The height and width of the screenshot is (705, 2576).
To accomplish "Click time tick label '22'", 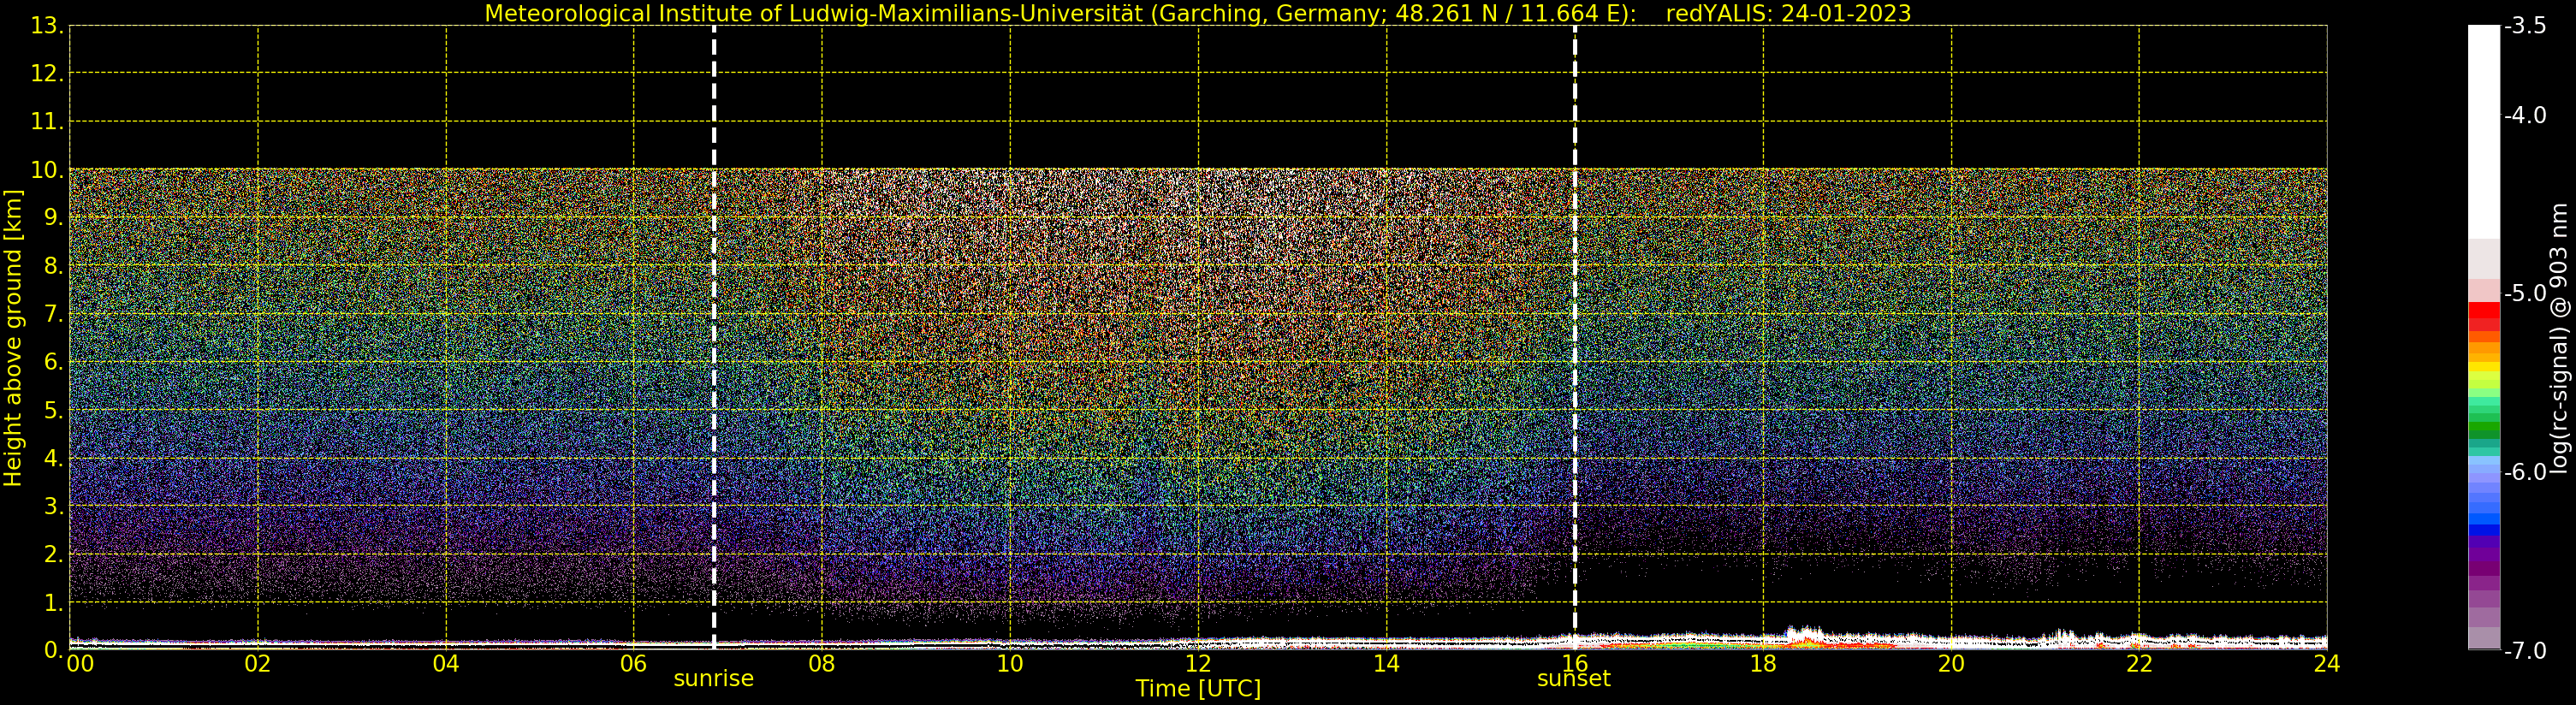I will click(2138, 664).
